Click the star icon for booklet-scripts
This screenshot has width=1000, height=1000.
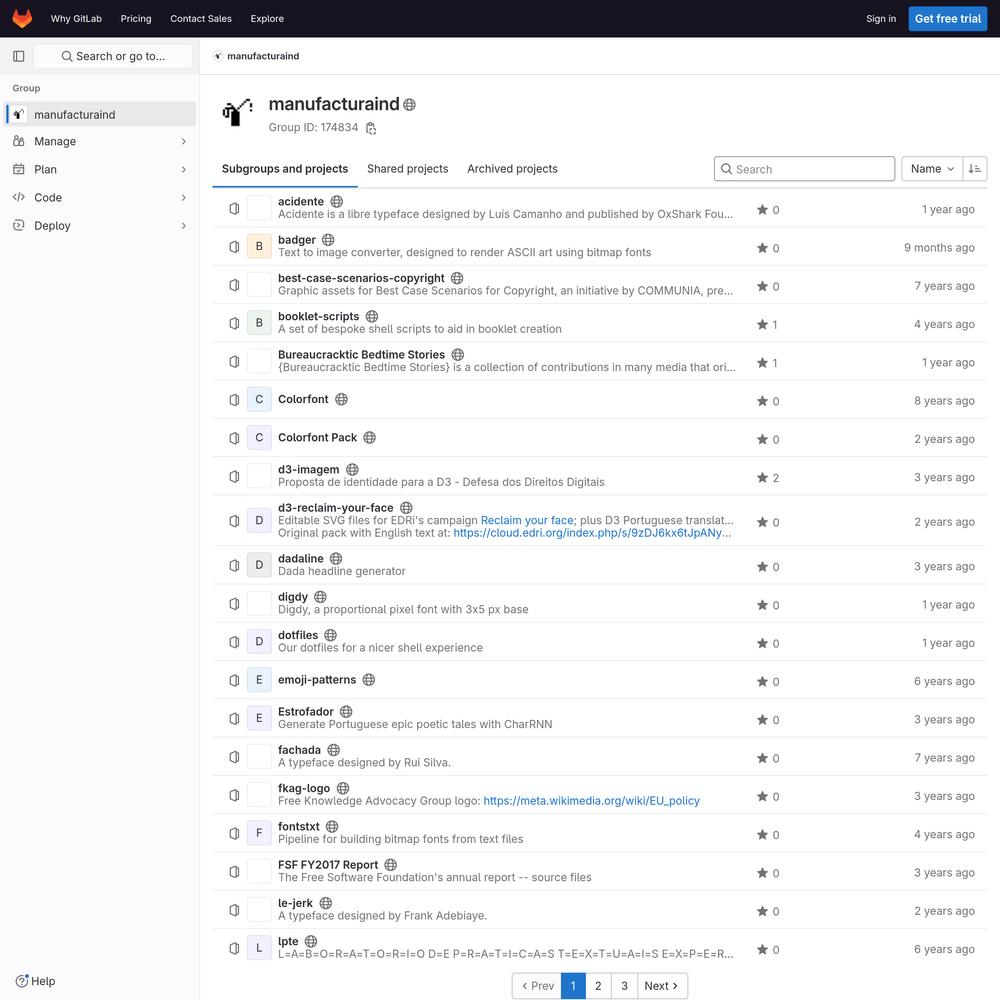click(762, 325)
